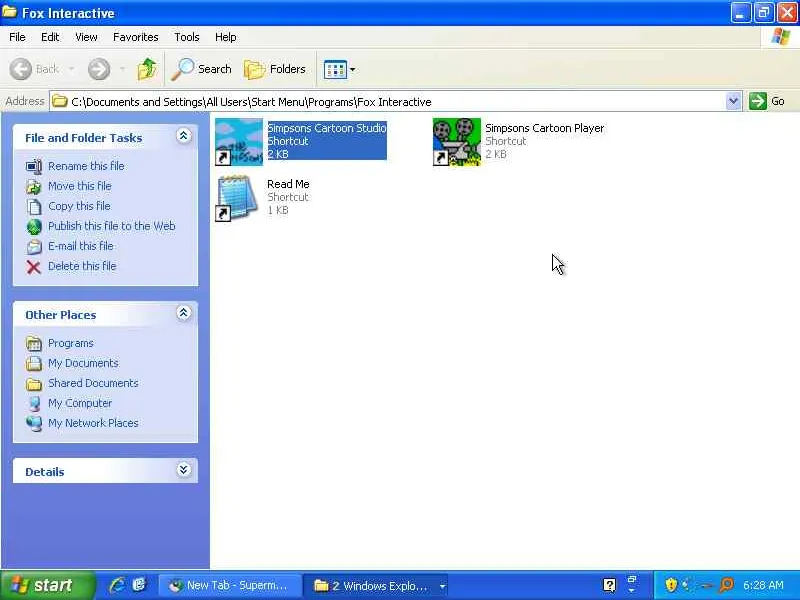Click the globe Publish icon
Image resolution: width=800 pixels, height=600 pixels.
pos(34,227)
